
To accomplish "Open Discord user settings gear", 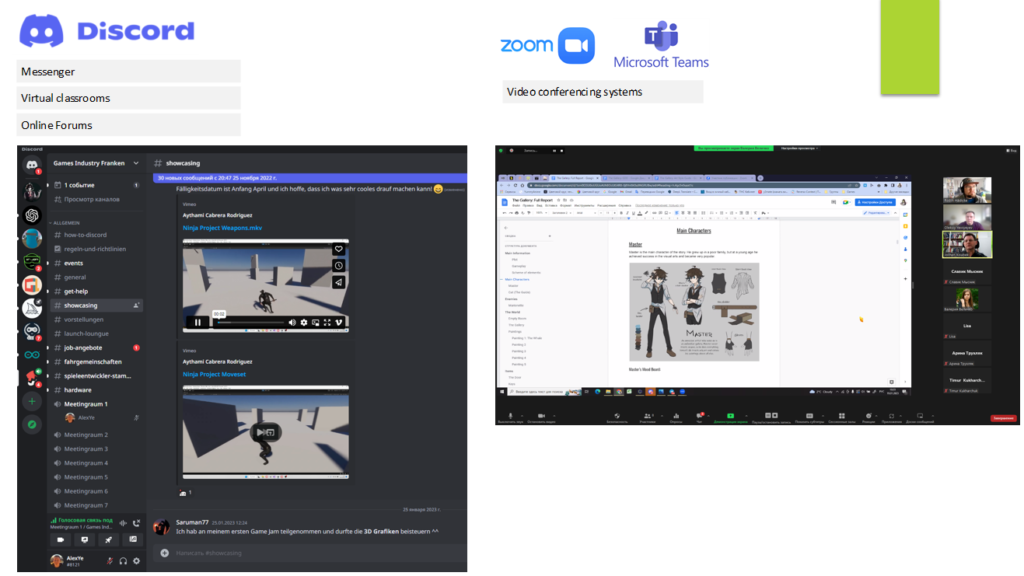I will pos(136,560).
